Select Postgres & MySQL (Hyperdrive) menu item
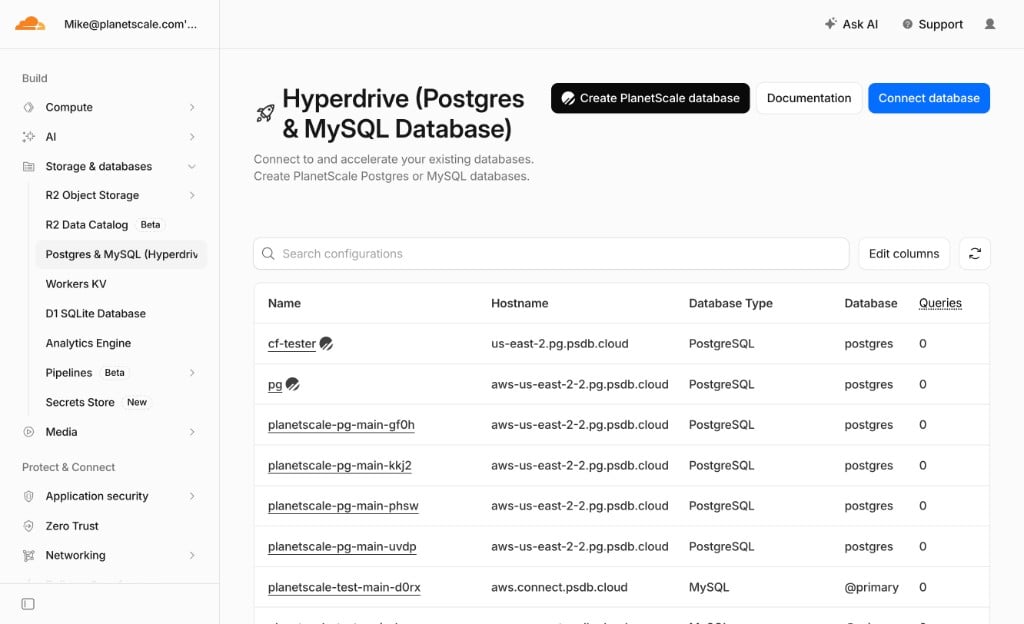The height and width of the screenshot is (624, 1024). (121, 254)
